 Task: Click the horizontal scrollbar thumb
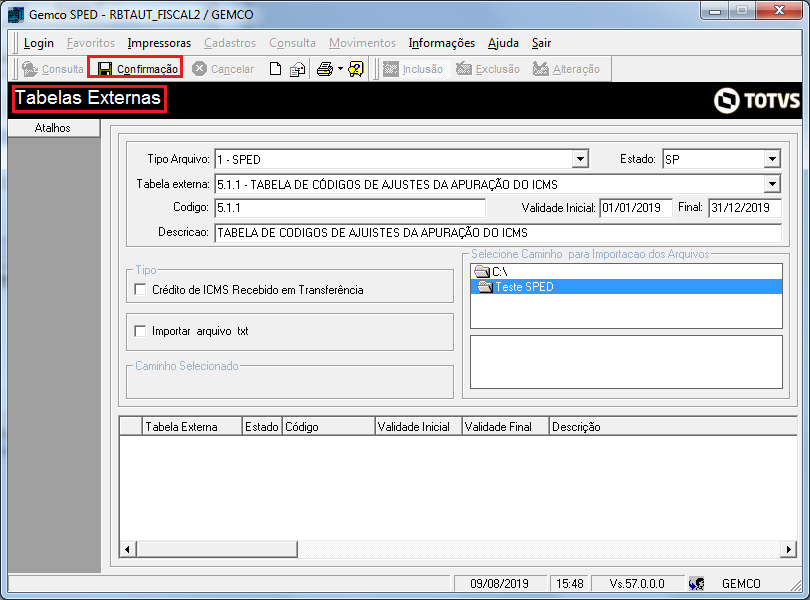217,549
